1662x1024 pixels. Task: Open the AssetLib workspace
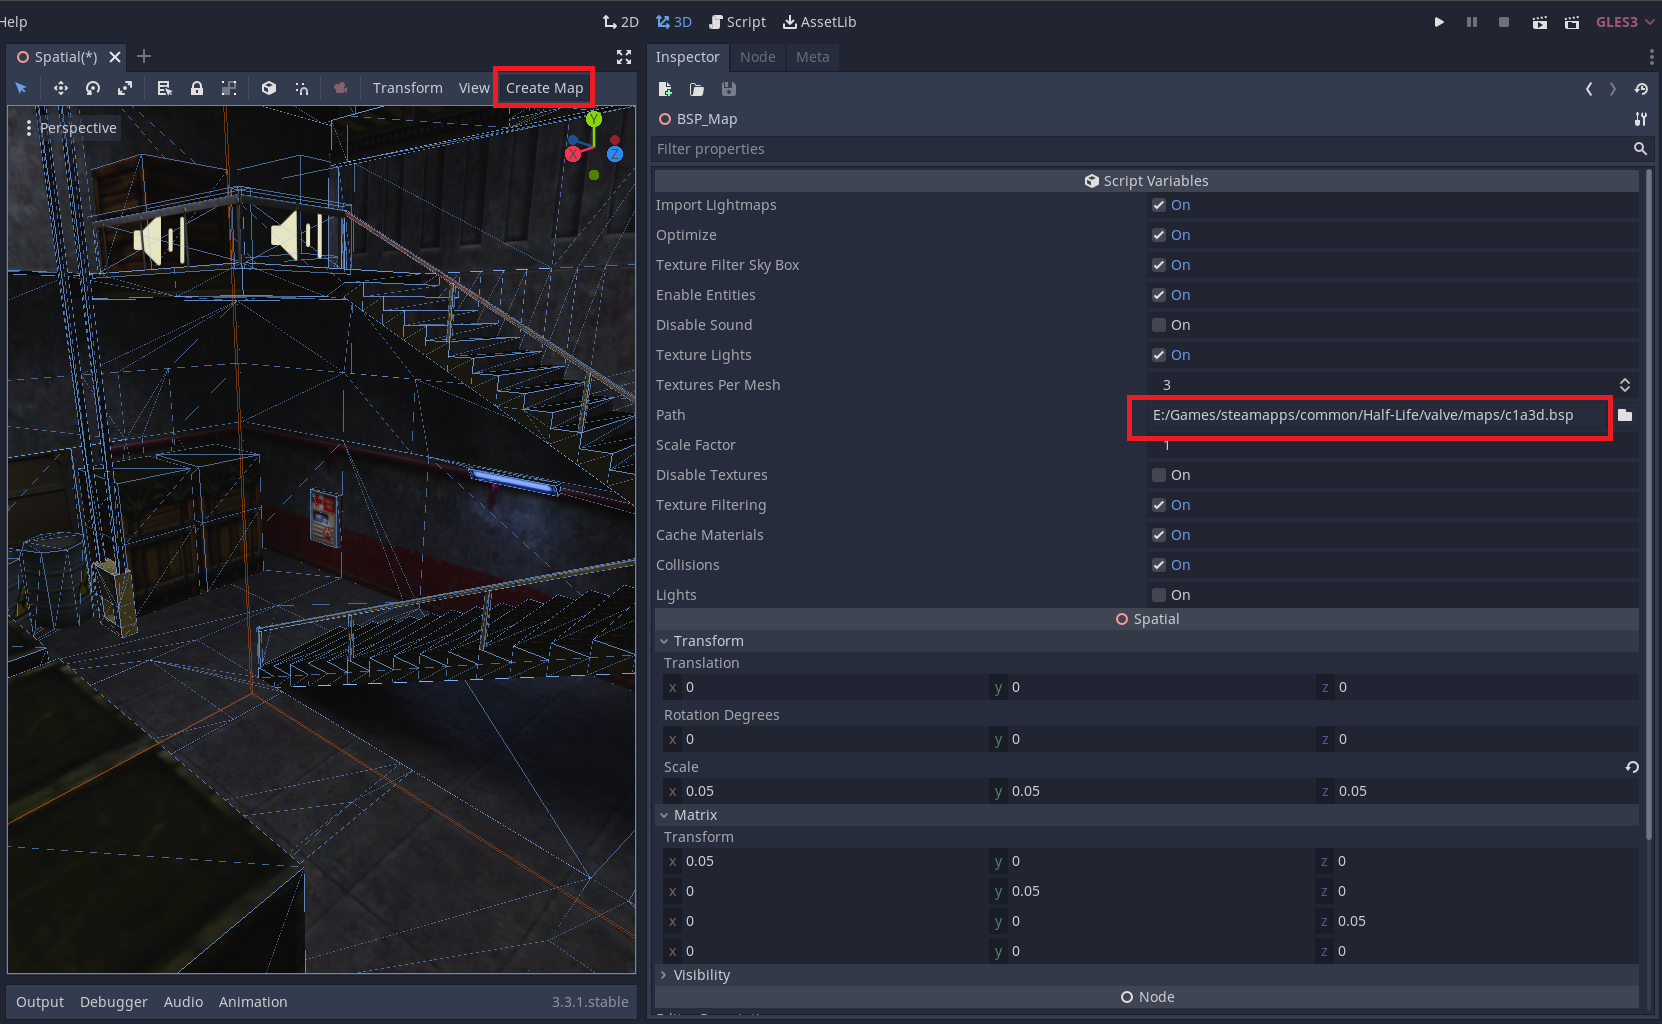pyautogui.click(x=819, y=22)
